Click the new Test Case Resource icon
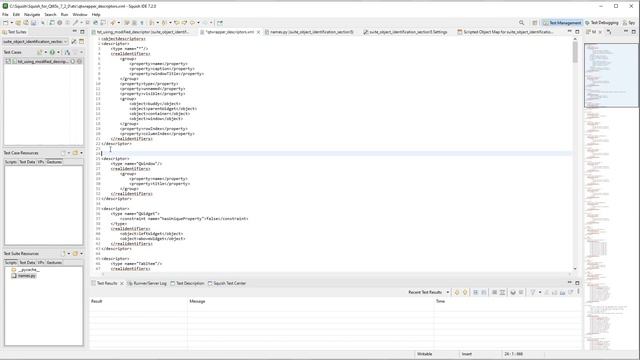 [x=63, y=153]
